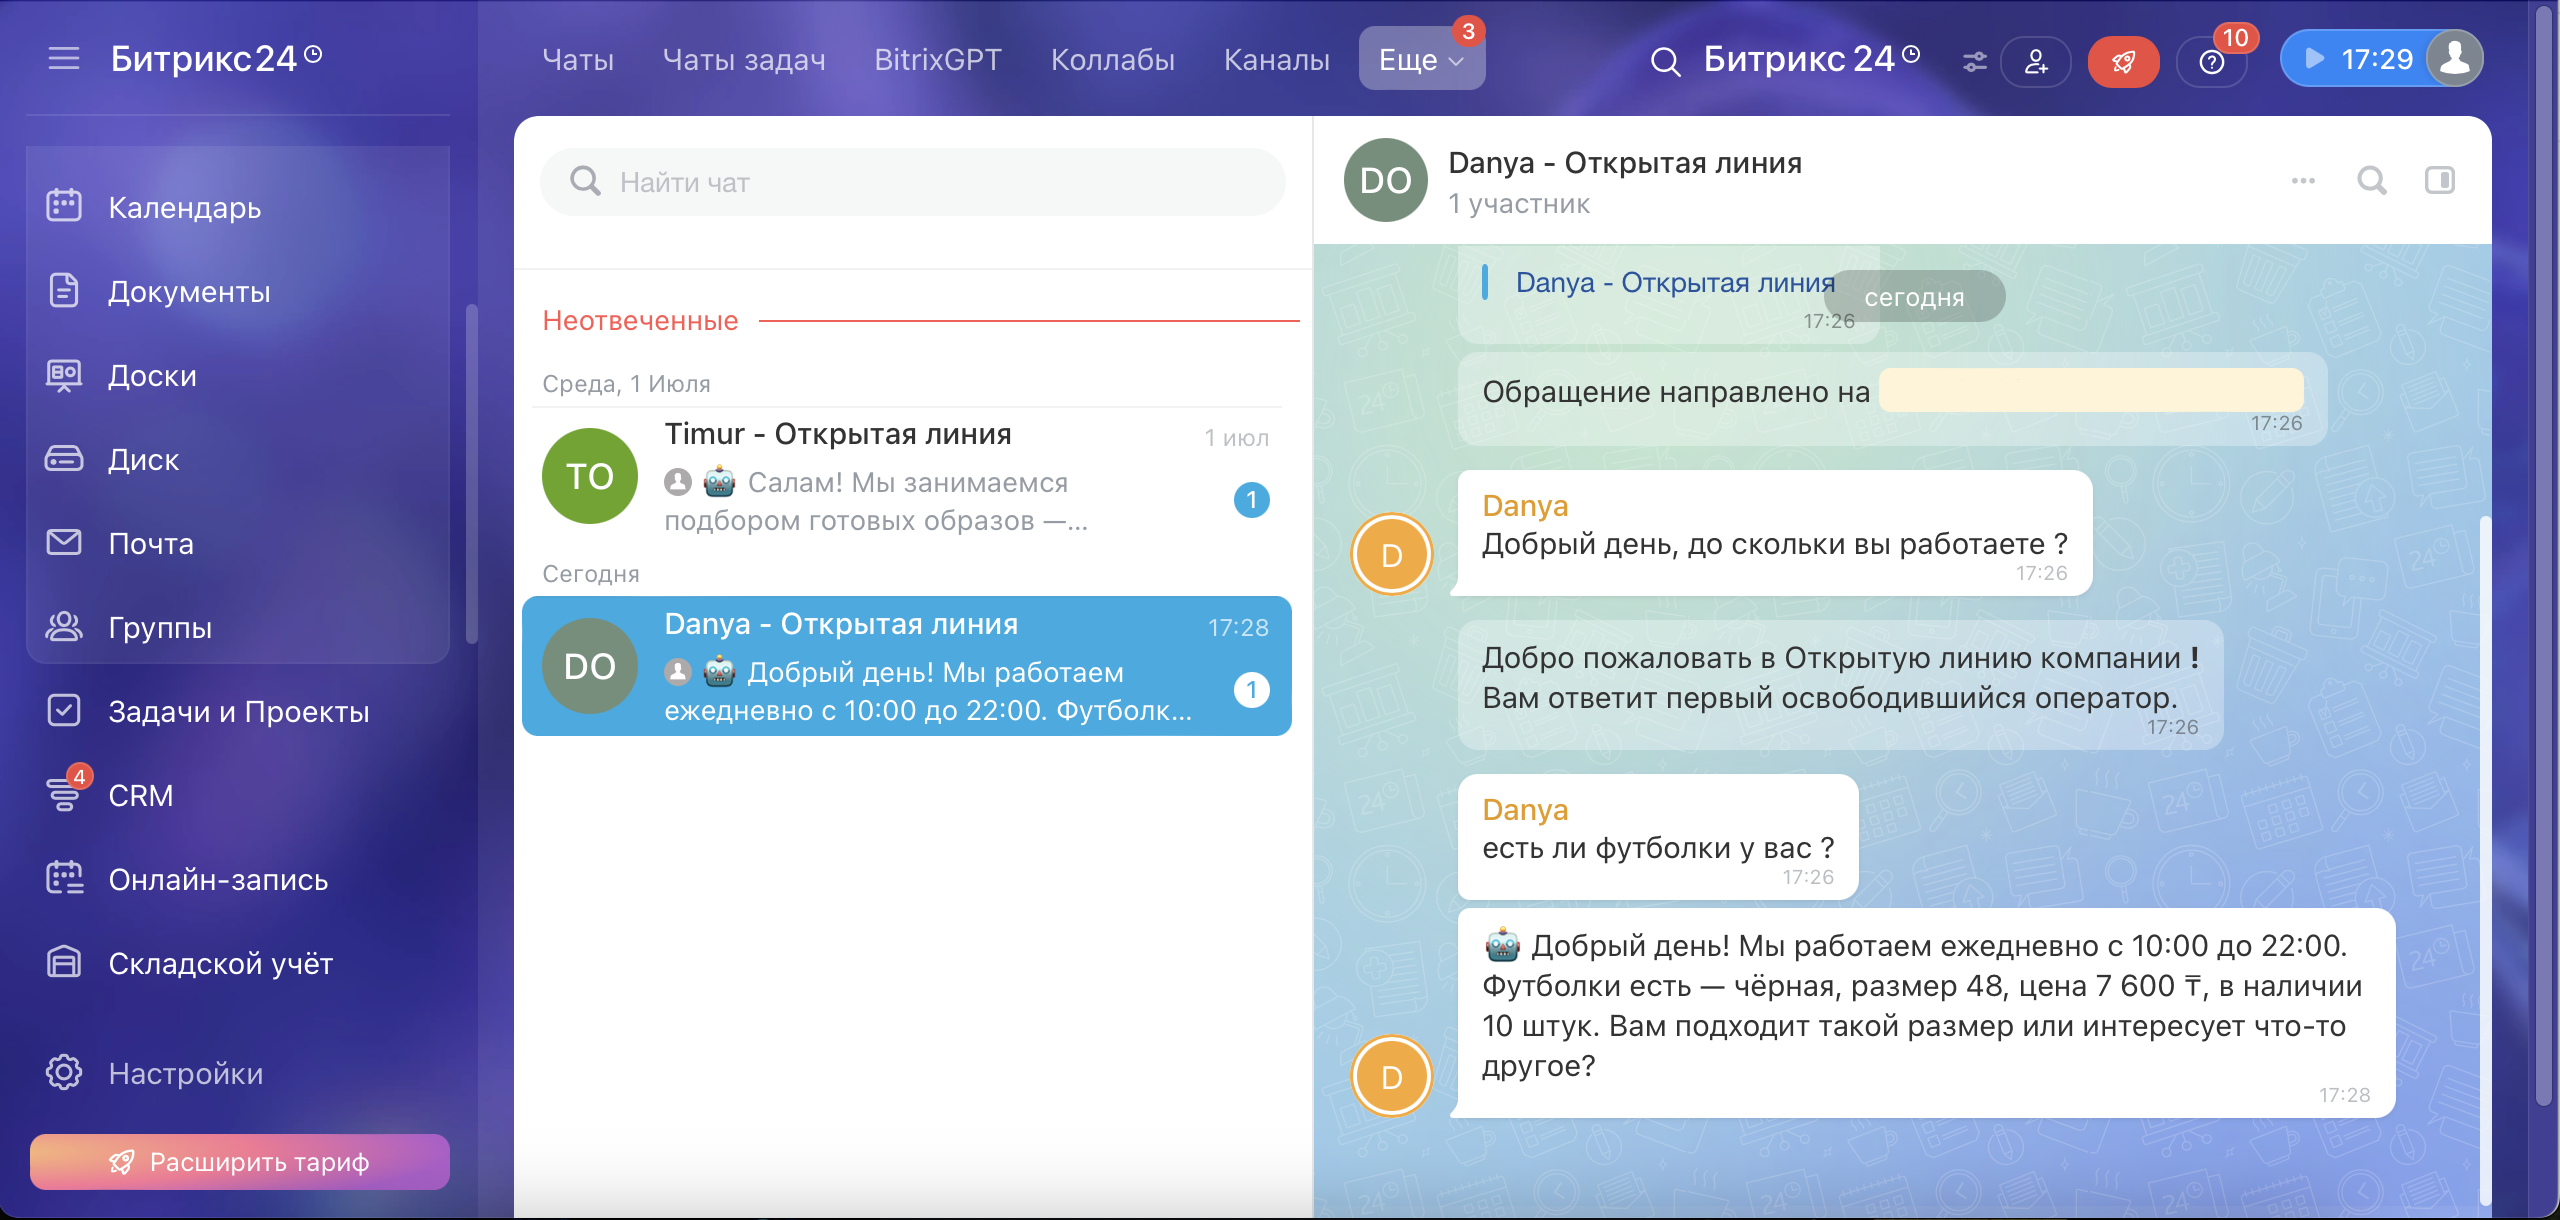The width and height of the screenshot is (2560, 1220).
Task: Click the clock icon next to sidebar Битрикс24 logo
Action: (x=313, y=54)
